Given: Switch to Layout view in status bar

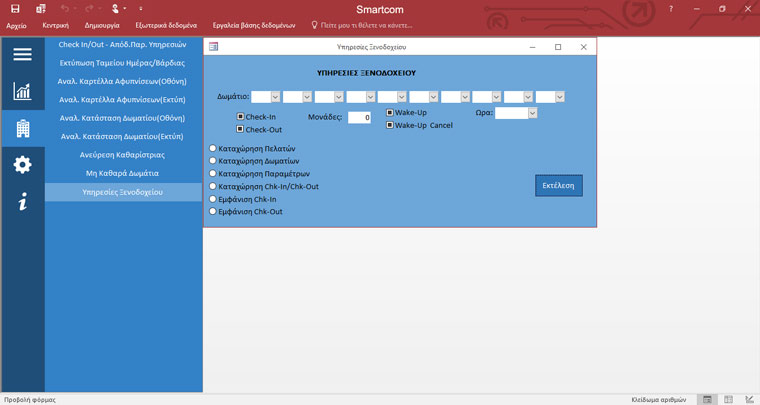Looking at the screenshot, I should 729,399.
